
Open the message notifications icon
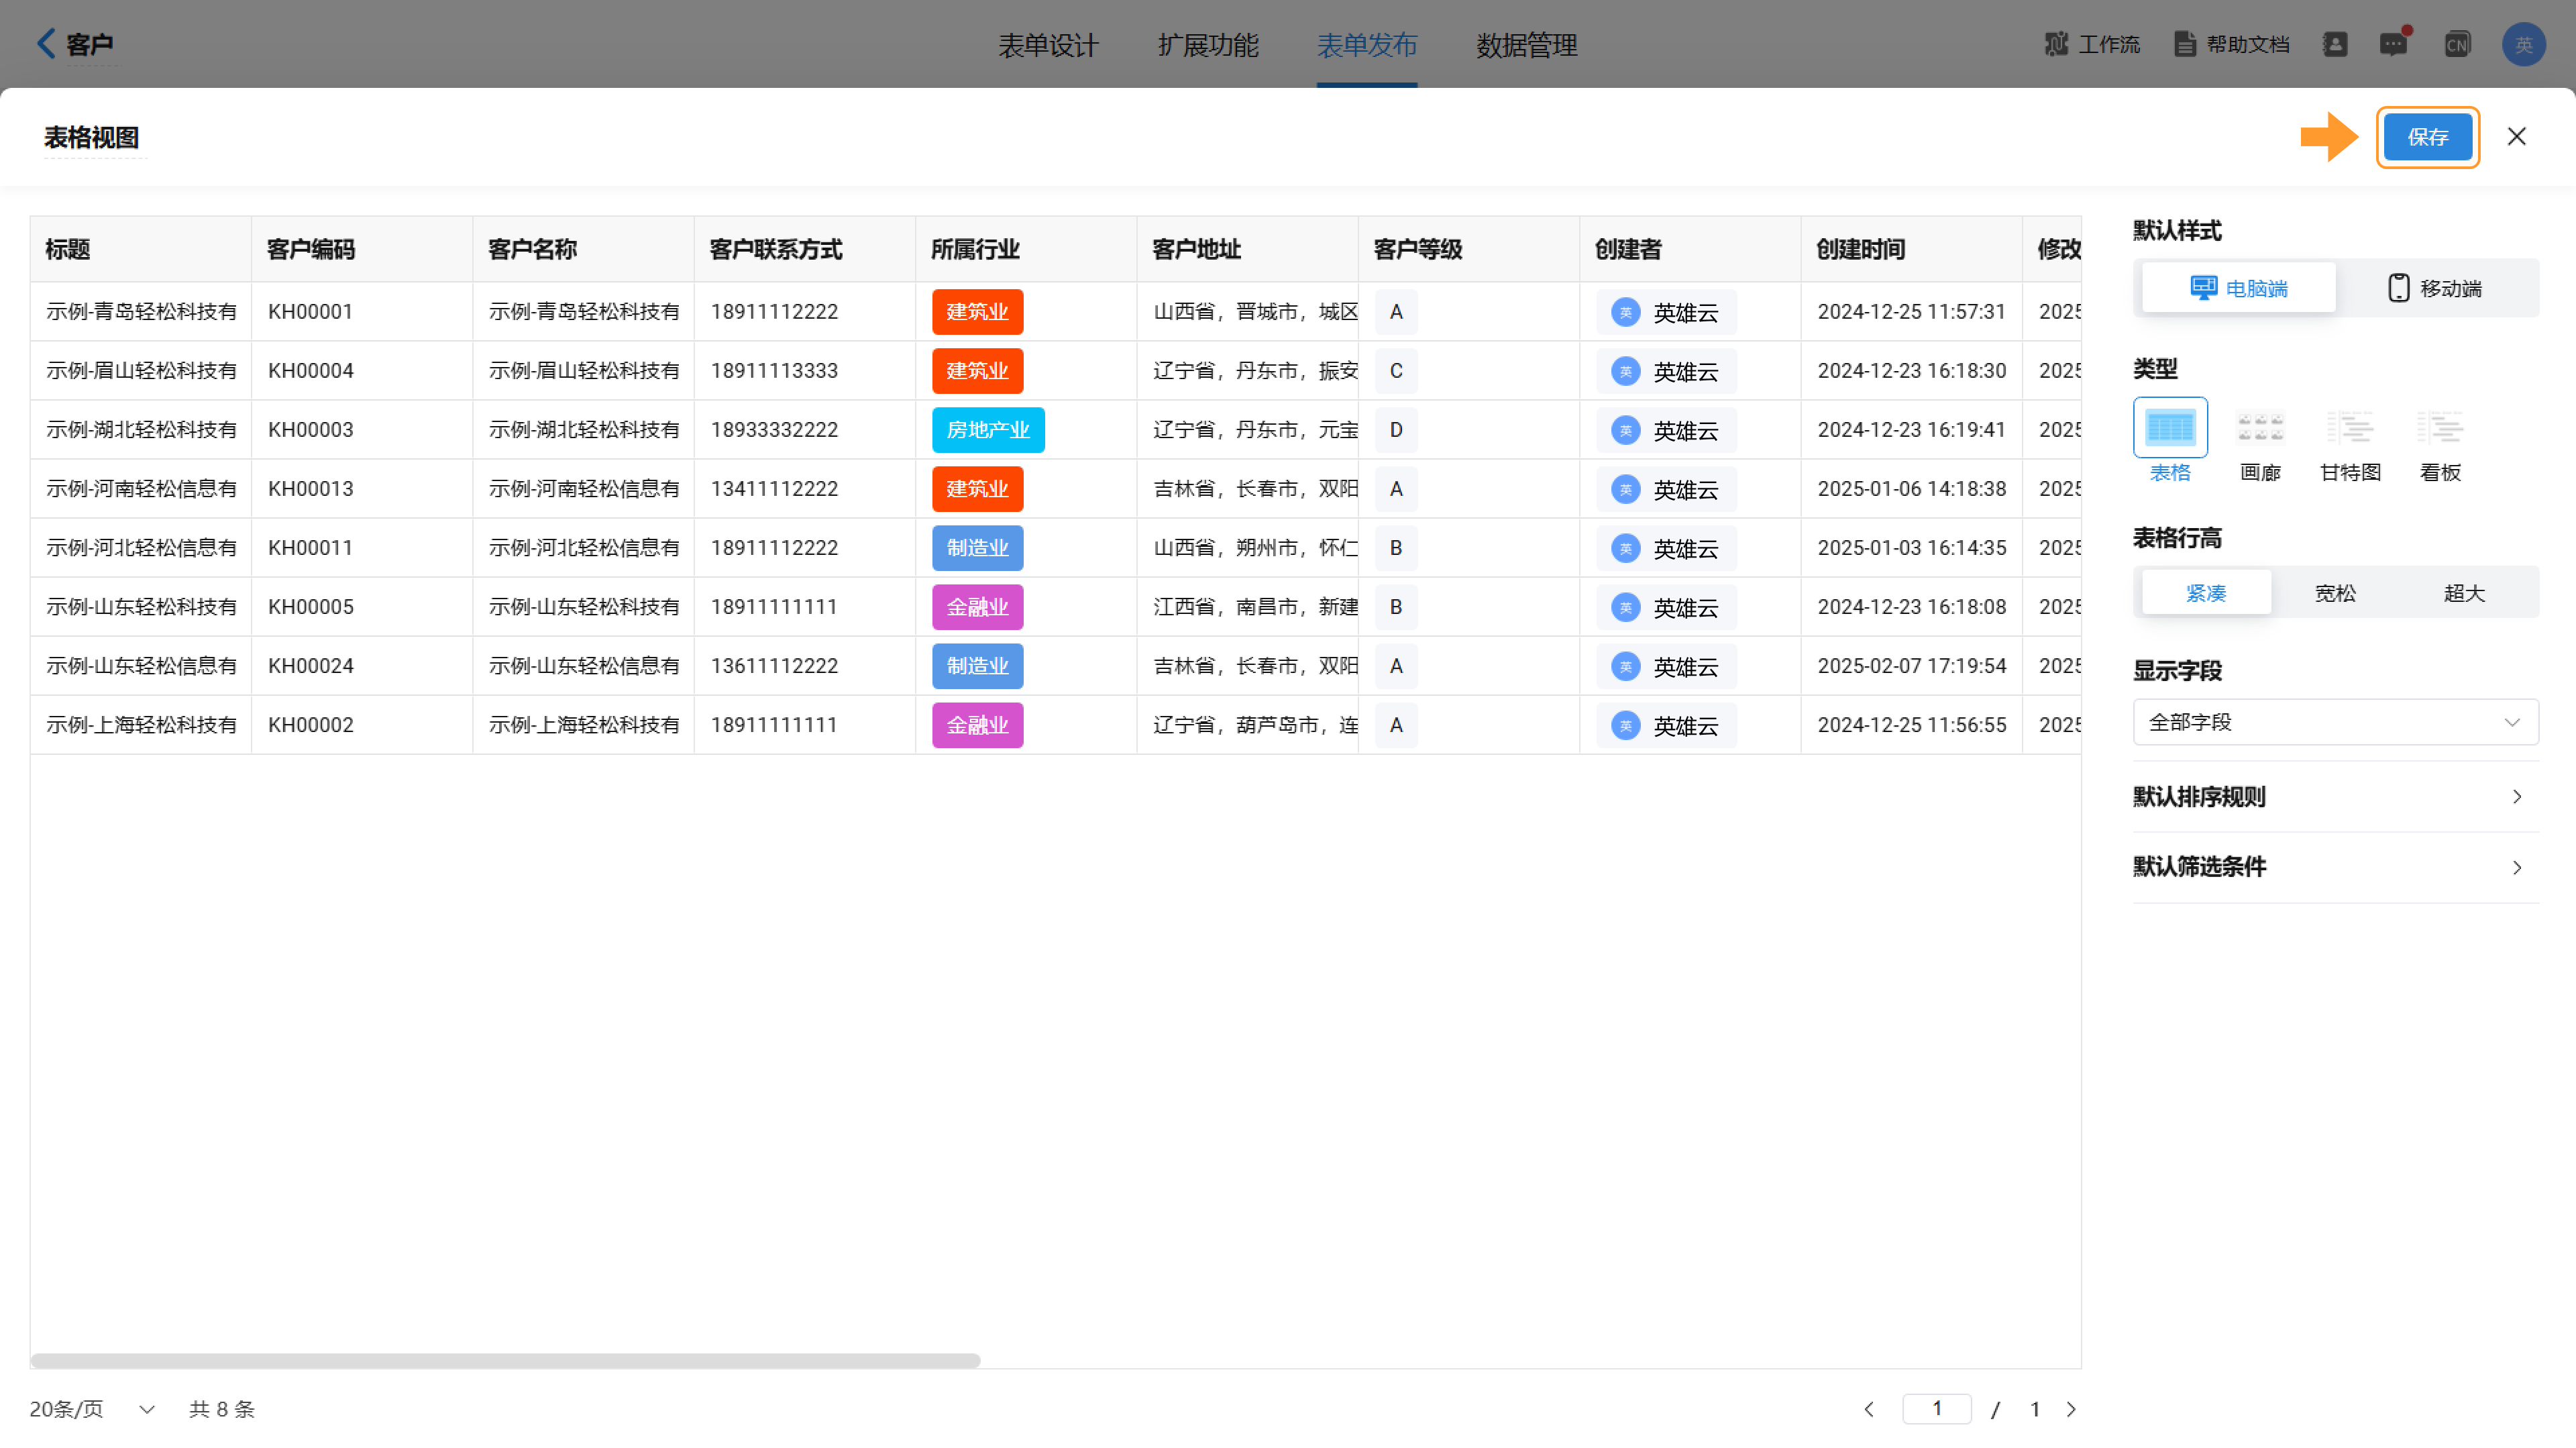coord(2394,44)
